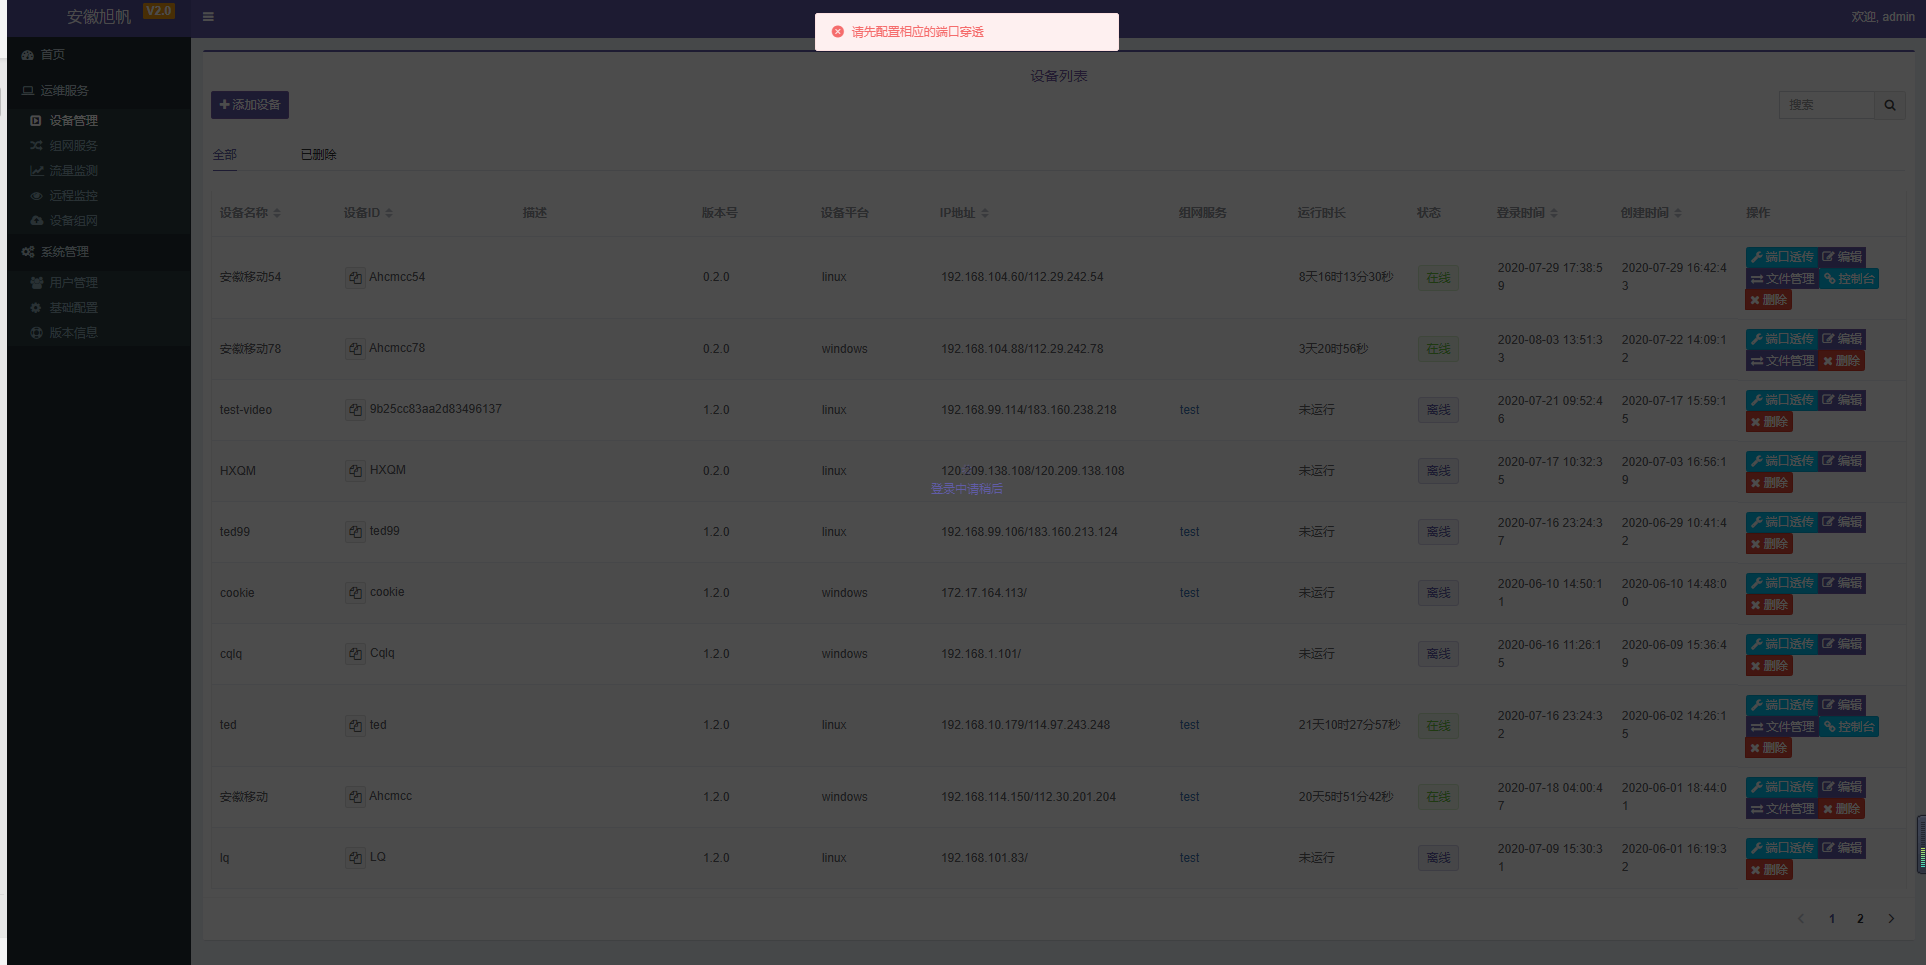Click 在线 status badge for 安徽移动54

tap(1438, 278)
